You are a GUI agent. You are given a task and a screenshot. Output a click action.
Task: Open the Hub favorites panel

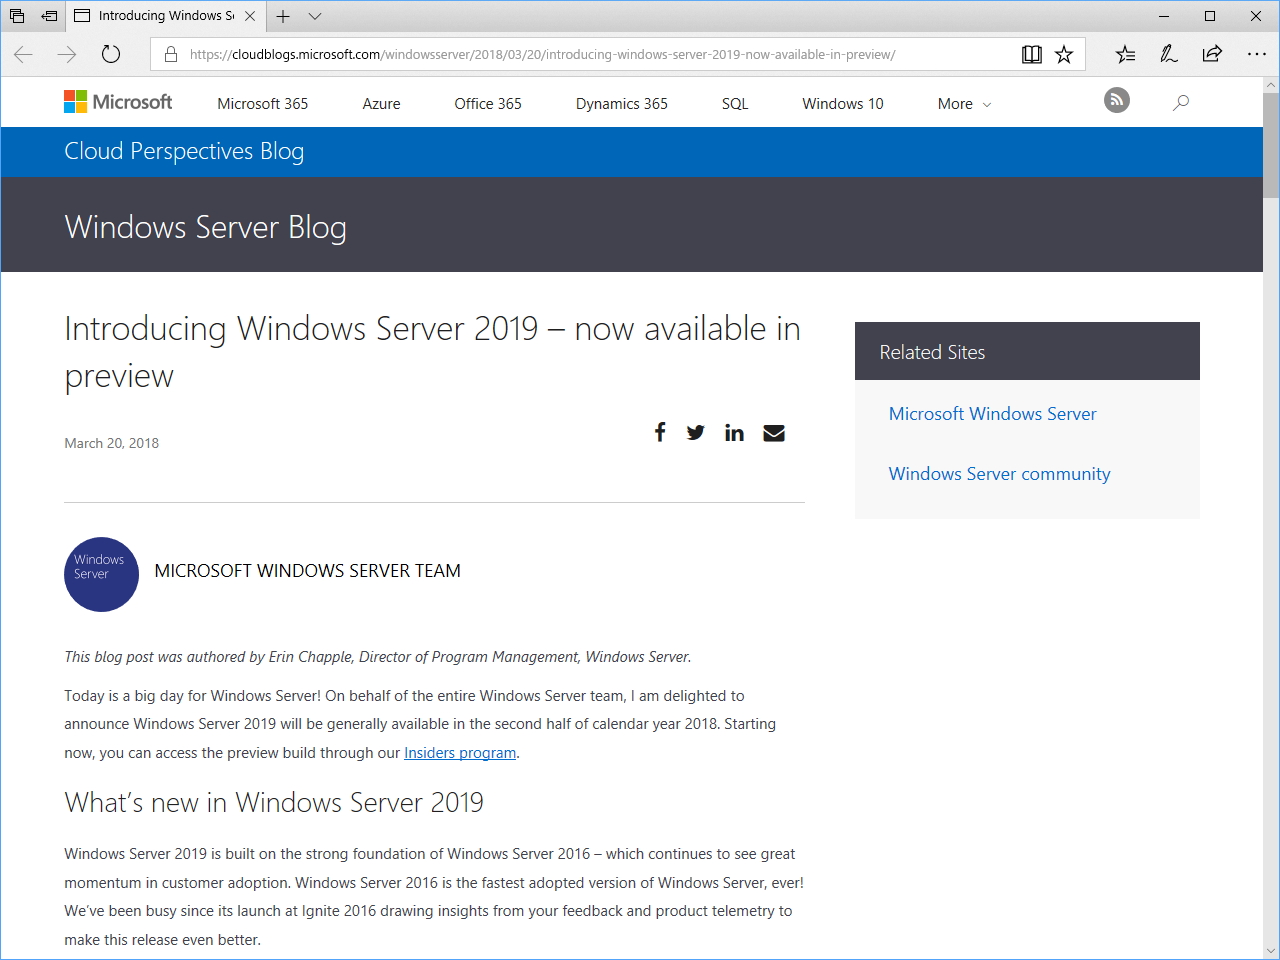tap(1124, 54)
